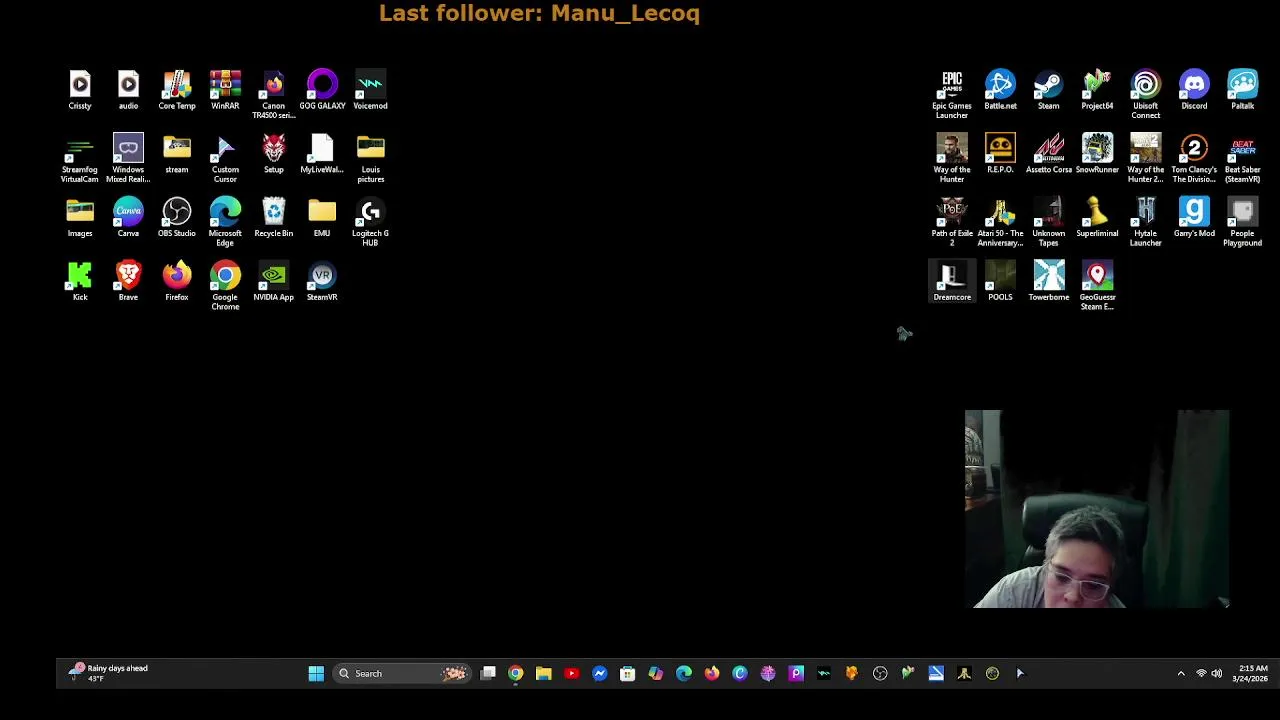
Task: Open Streamfog VirtualCam shortcut
Action: [80, 158]
